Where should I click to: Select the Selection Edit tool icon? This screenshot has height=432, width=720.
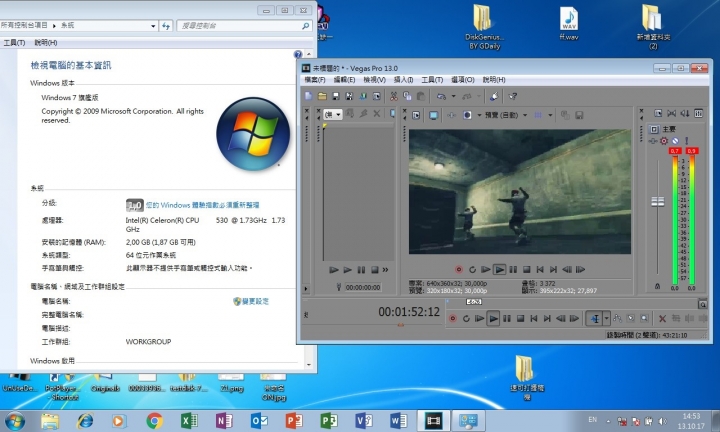pos(631,318)
